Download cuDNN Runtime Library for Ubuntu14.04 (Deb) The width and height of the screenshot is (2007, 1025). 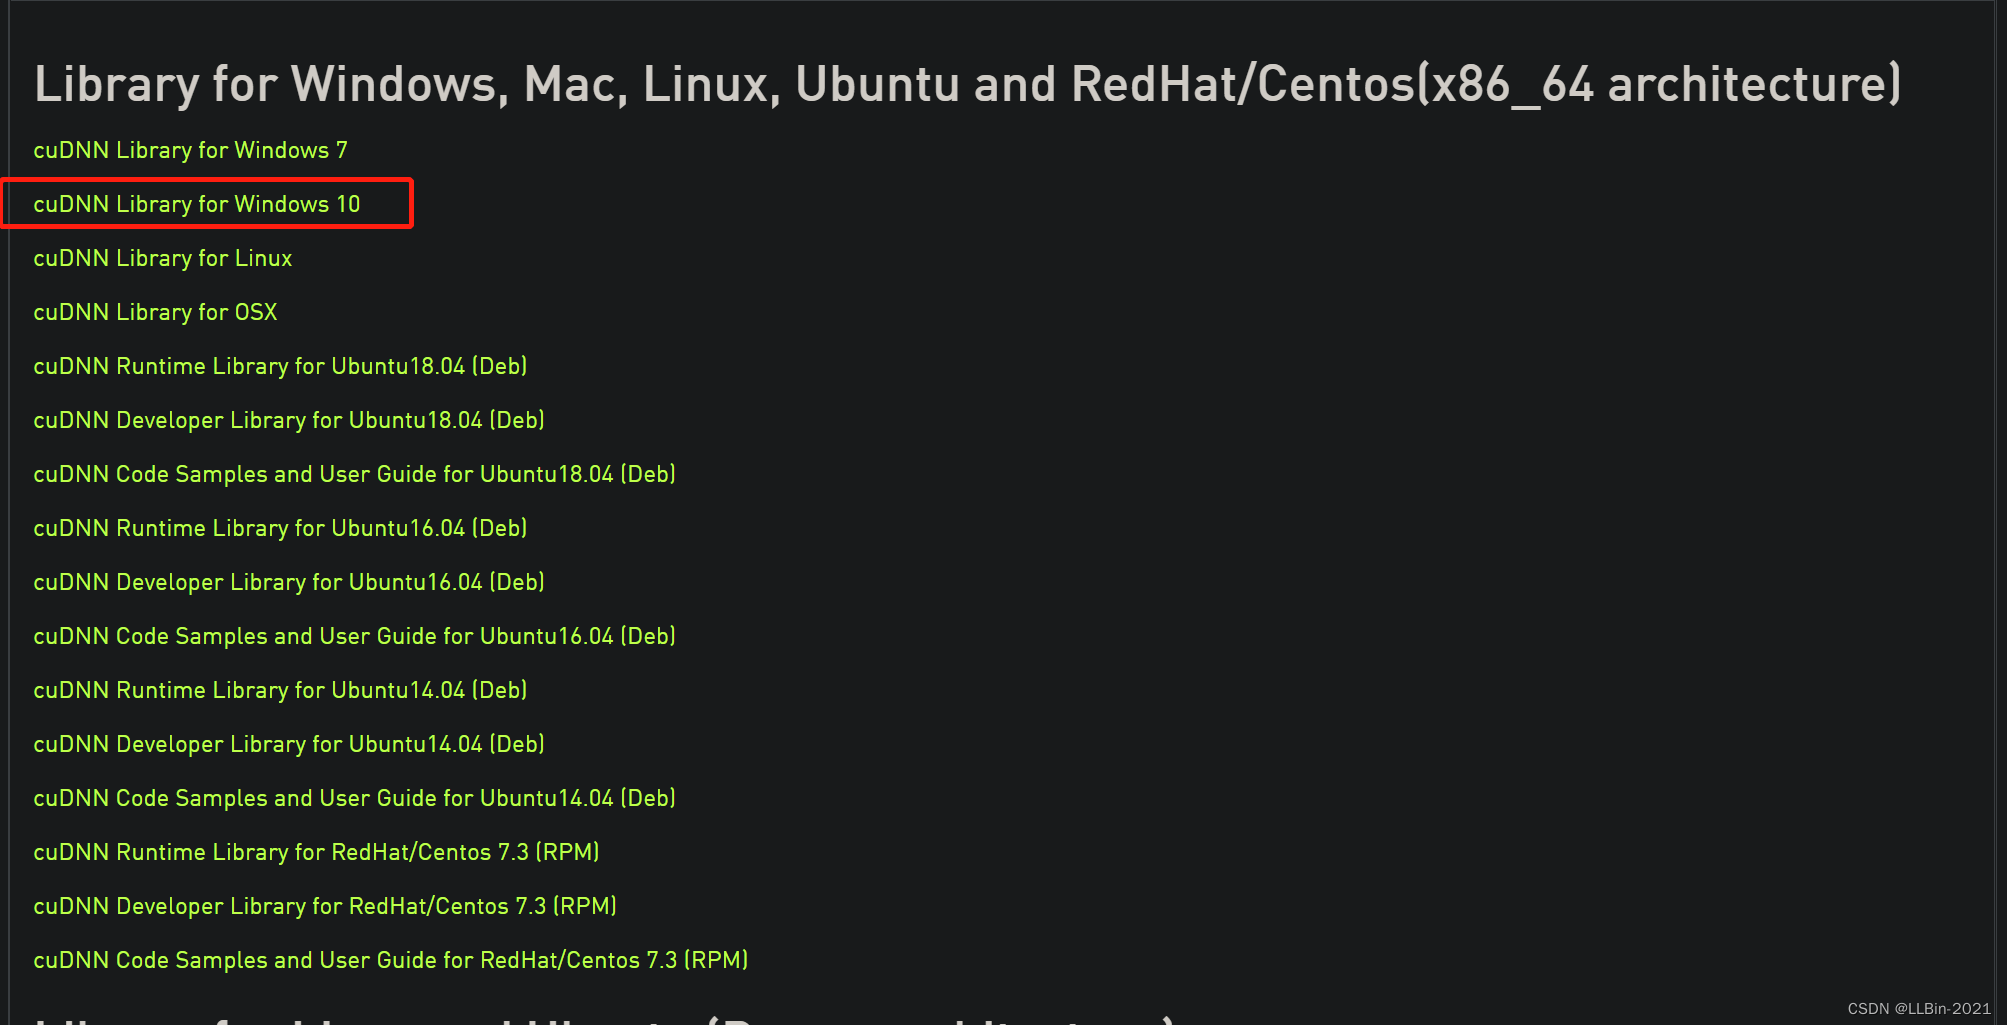280,690
